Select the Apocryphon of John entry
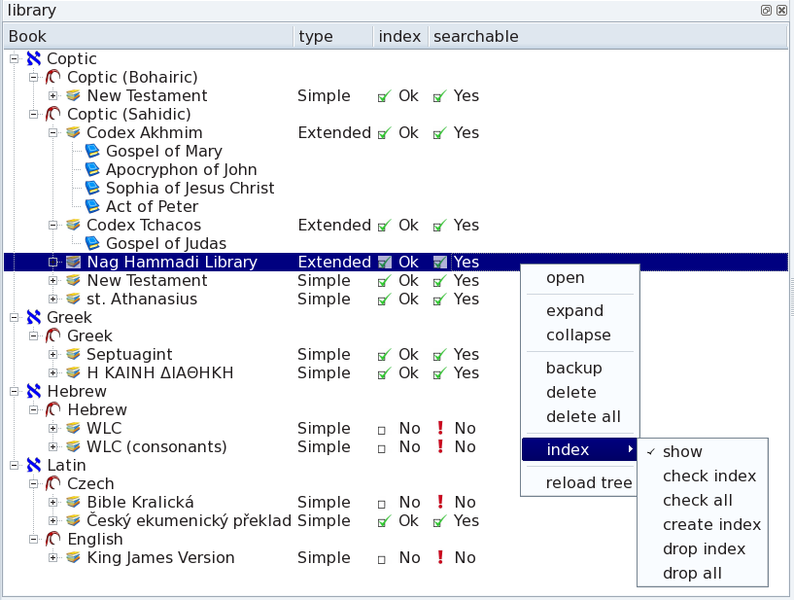The image size is (794, 600). 181,170
